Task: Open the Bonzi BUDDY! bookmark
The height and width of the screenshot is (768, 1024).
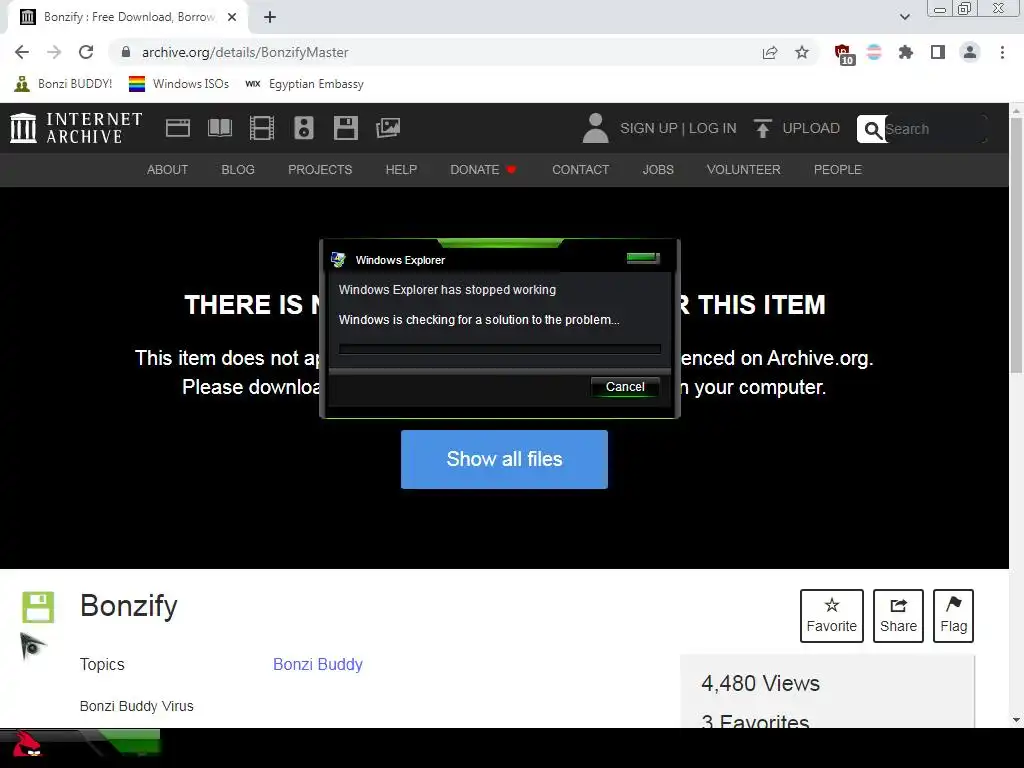Action: 63,84
